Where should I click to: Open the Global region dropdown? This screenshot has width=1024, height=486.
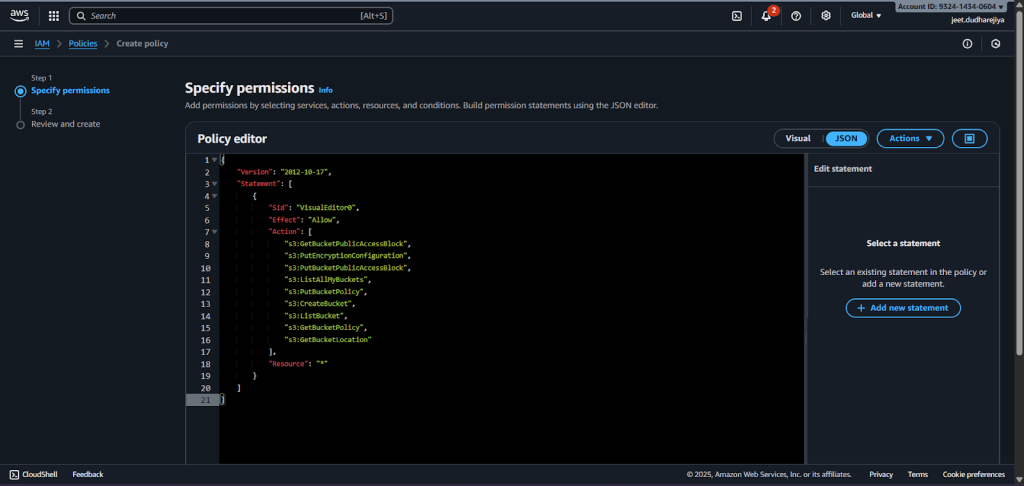click(x=866, y=16)
